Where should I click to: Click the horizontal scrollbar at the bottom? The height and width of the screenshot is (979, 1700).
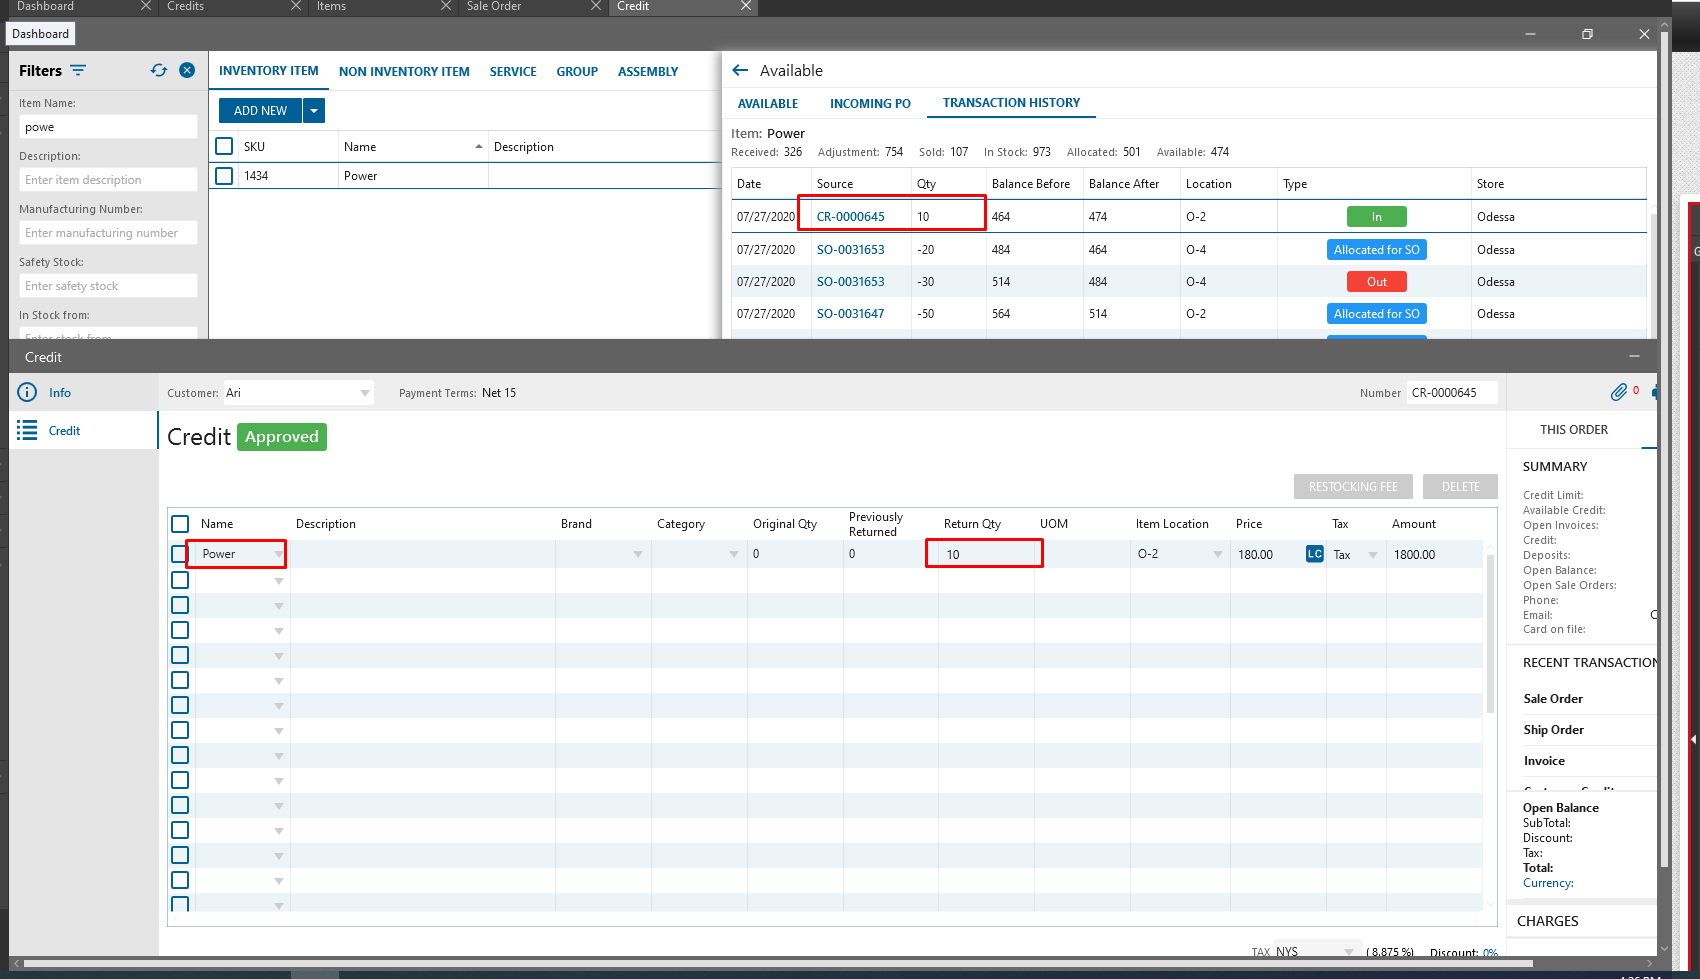[x=778, y=964]
